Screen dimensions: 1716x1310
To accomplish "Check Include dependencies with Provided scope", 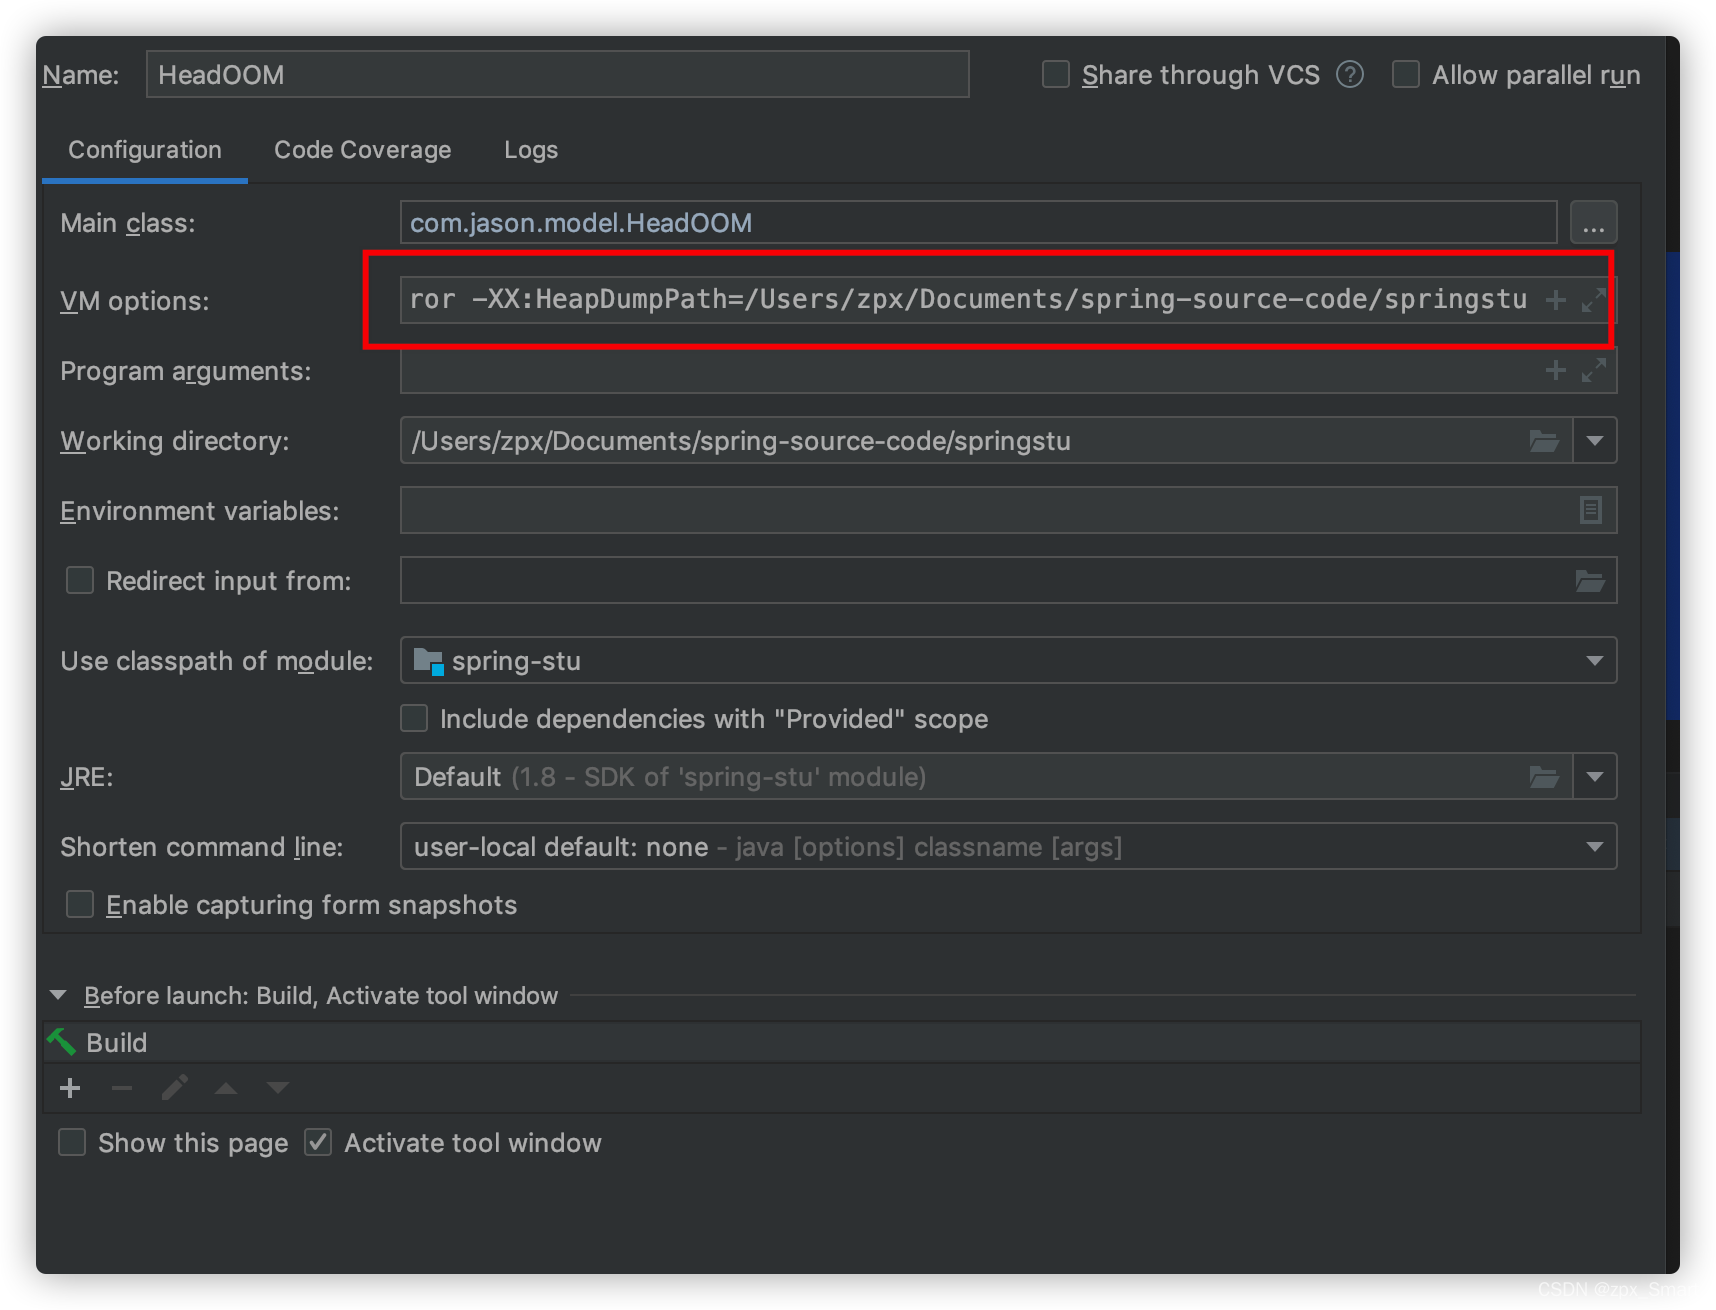I will pyautogui.click(x=414, y=719).
